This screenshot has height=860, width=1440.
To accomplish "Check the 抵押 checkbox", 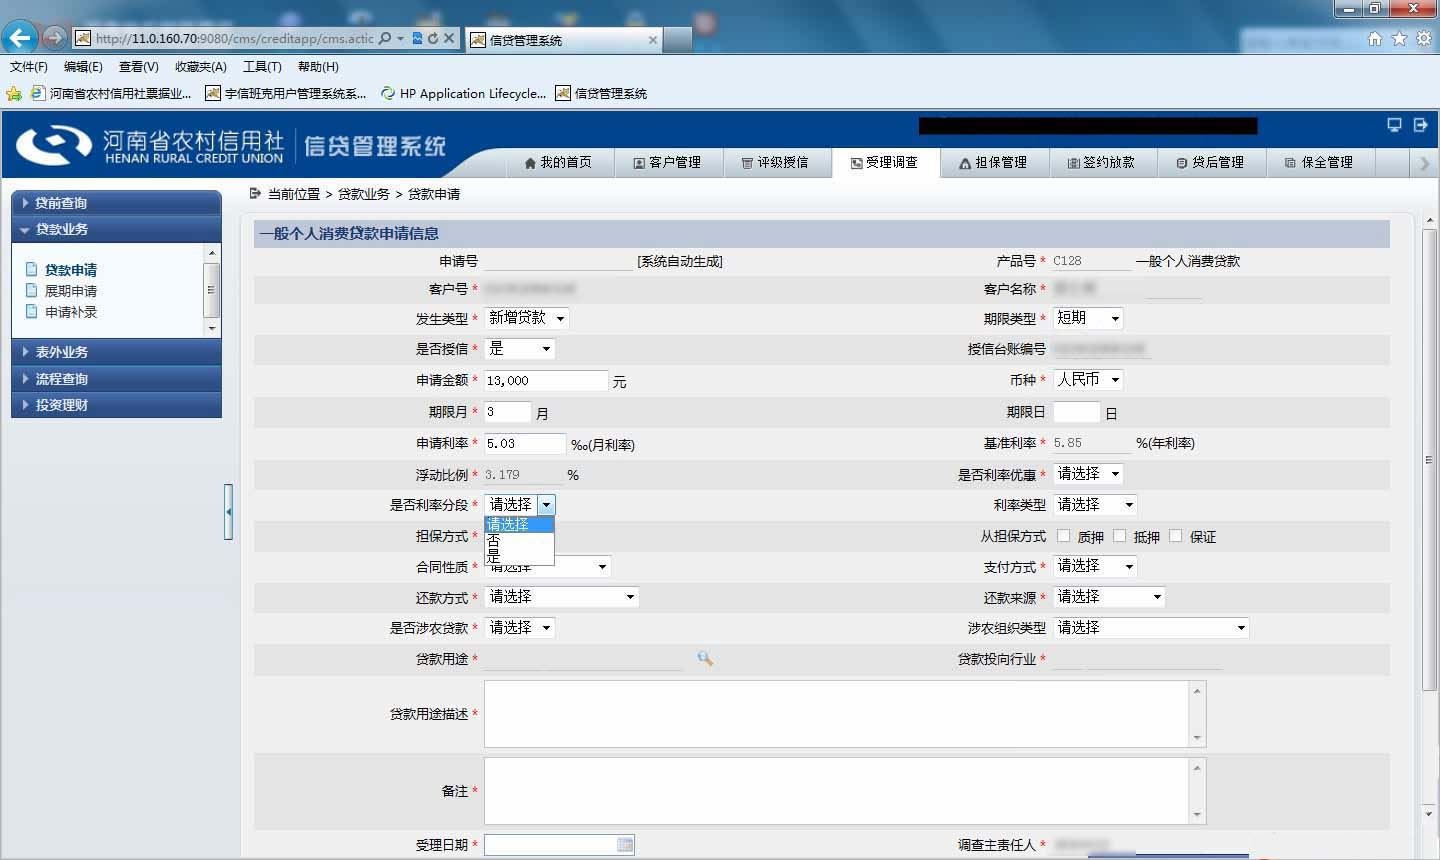I will click(x=1120, y=536).
